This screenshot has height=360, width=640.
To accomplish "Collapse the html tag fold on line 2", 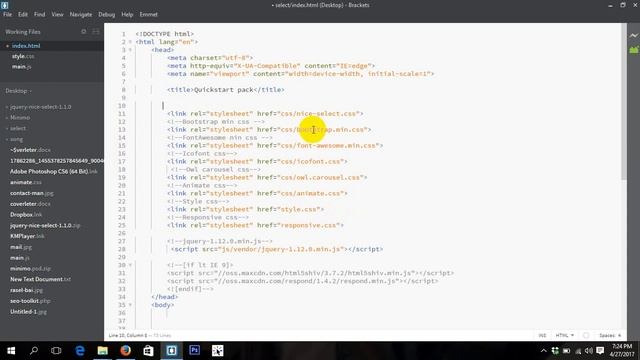I will (131, 42).
